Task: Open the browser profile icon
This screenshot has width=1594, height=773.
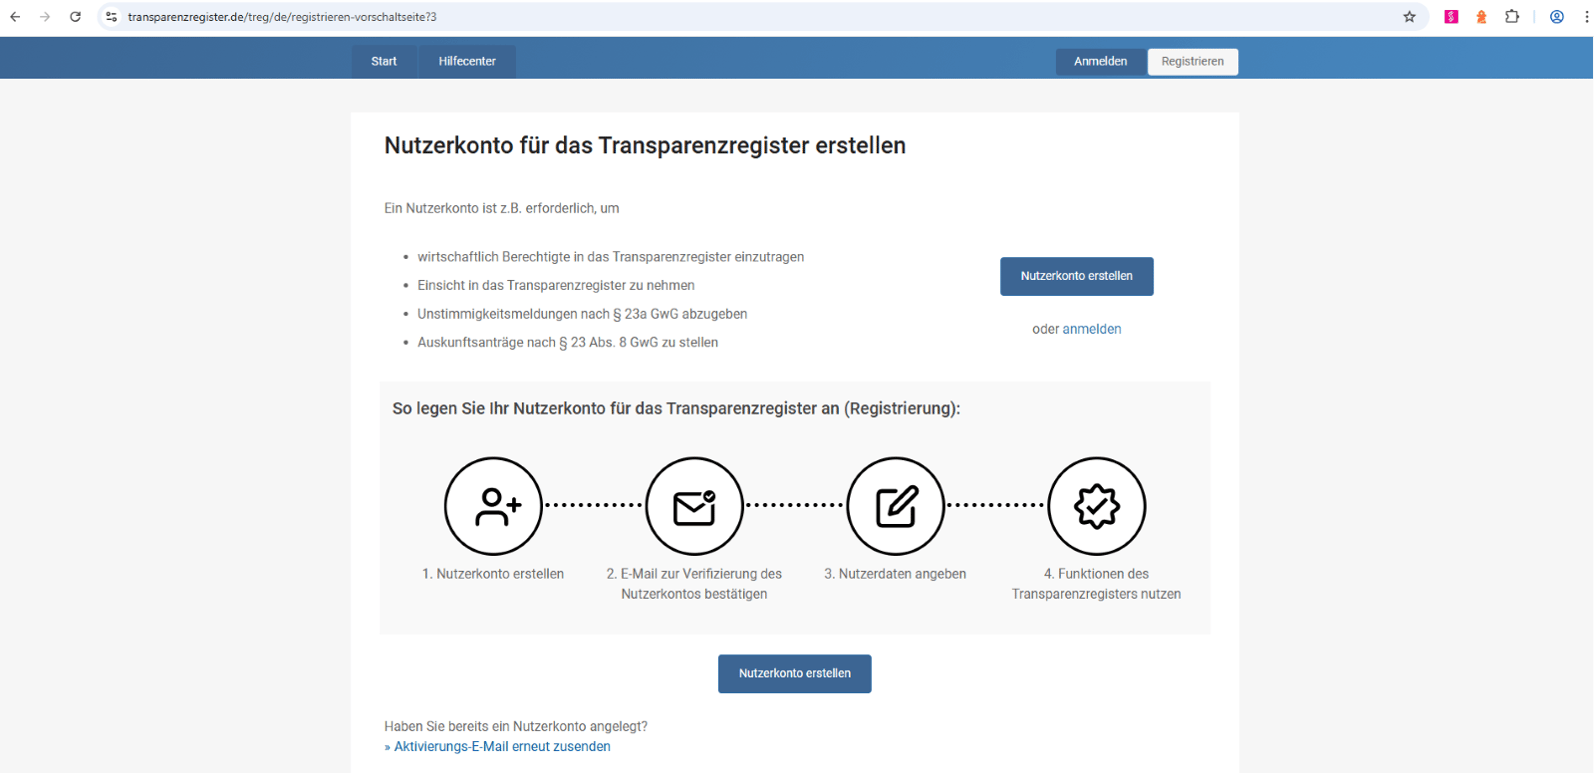Action: [1556, 17]
